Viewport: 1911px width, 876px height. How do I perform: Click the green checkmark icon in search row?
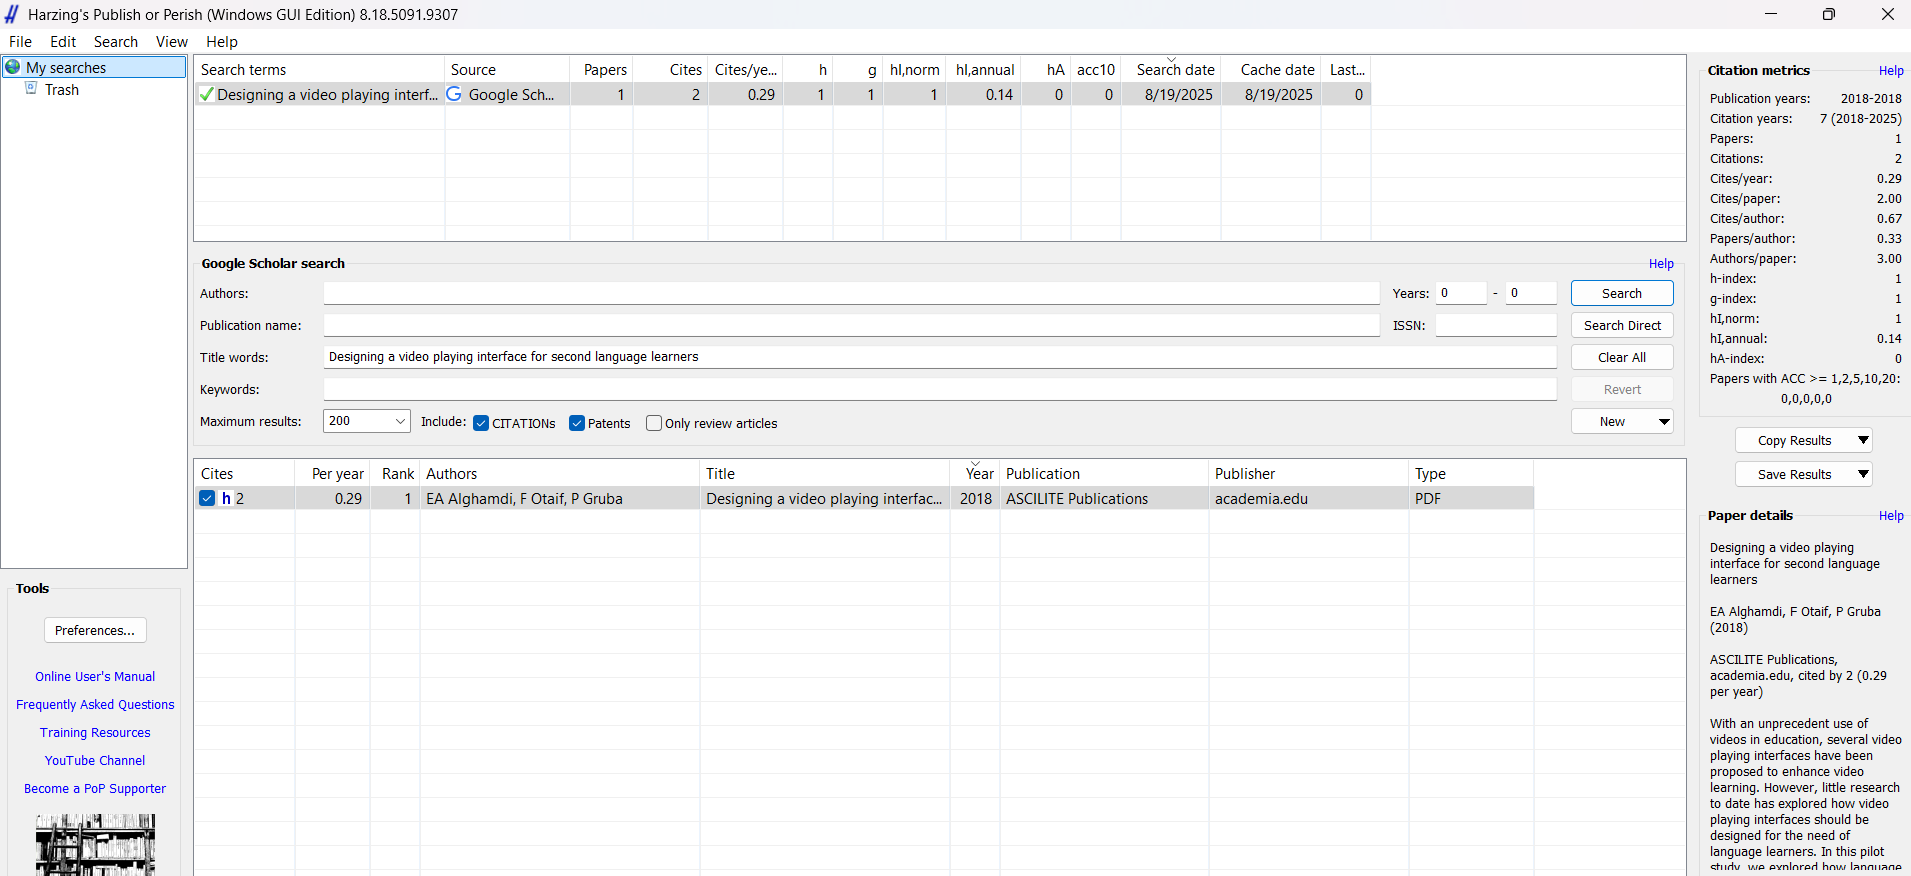[206, 94]
